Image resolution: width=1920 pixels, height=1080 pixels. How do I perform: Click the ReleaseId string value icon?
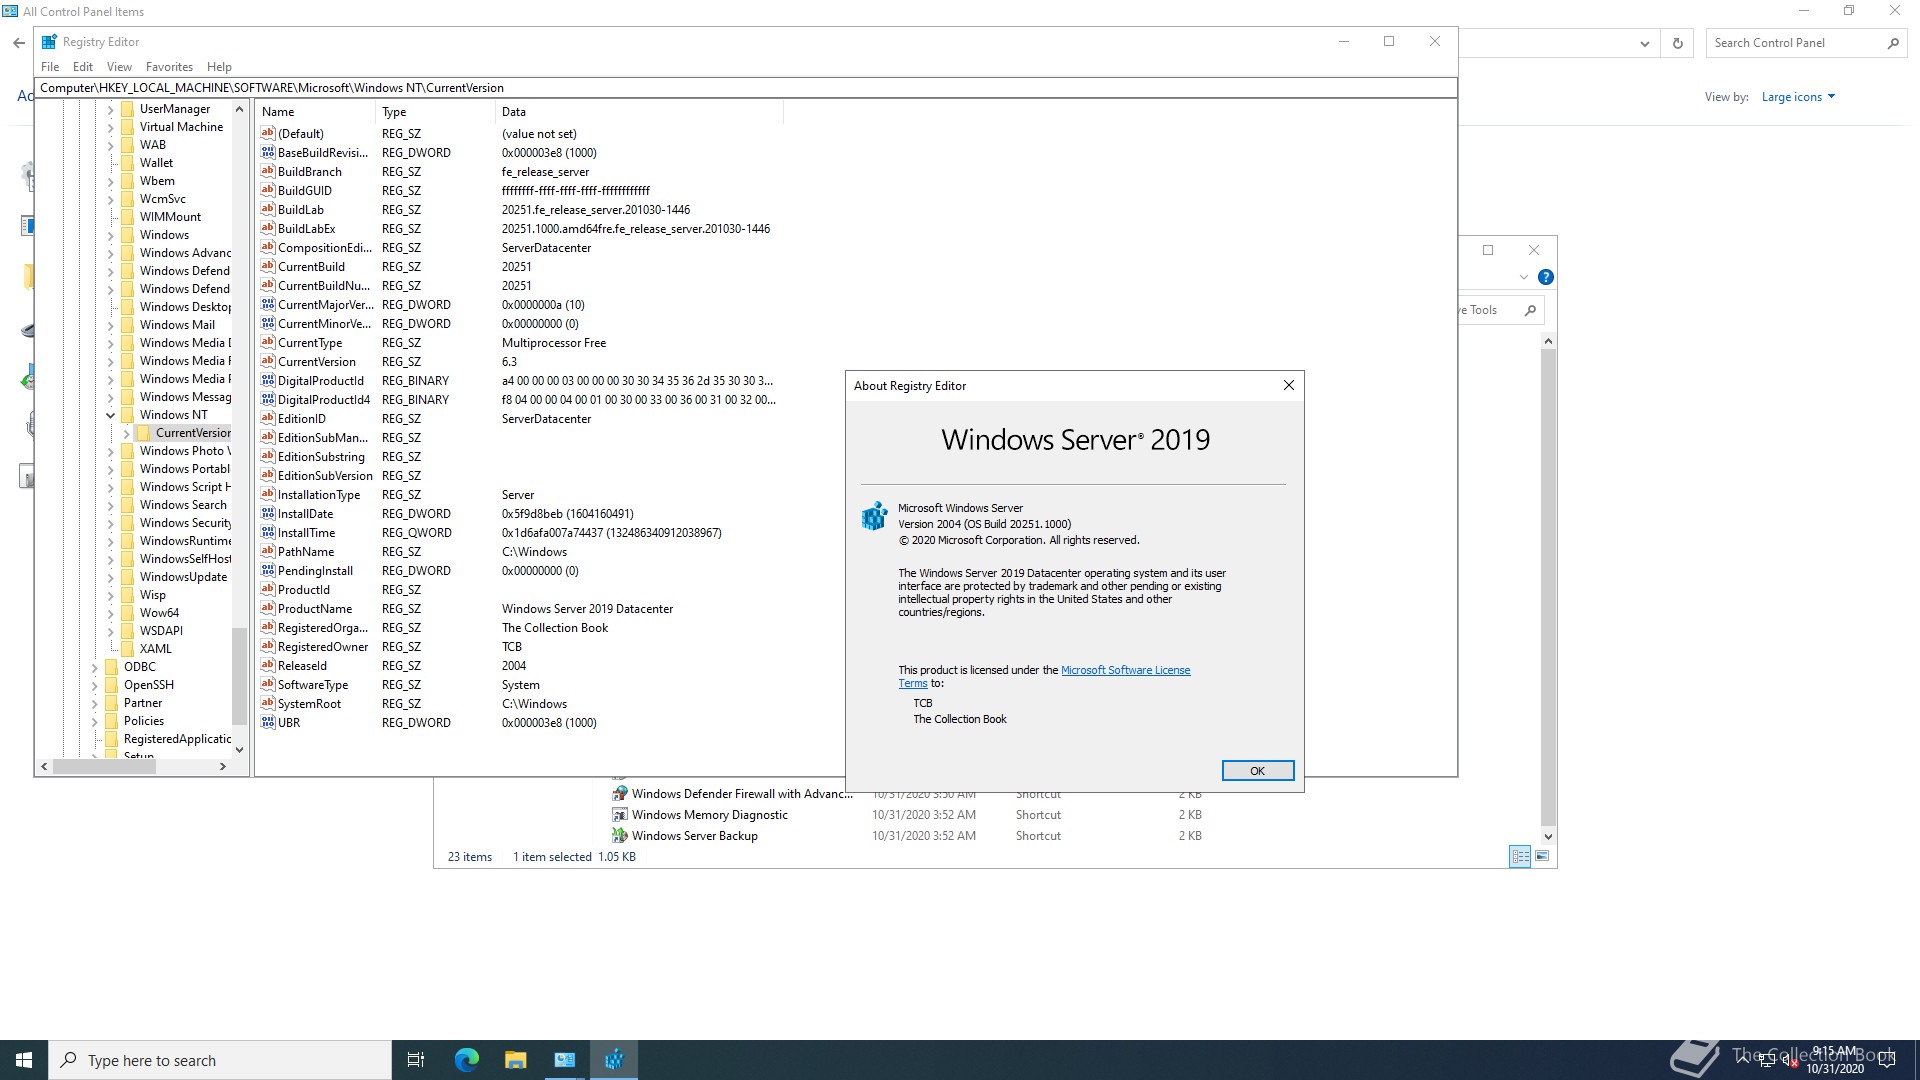point(268,665)
